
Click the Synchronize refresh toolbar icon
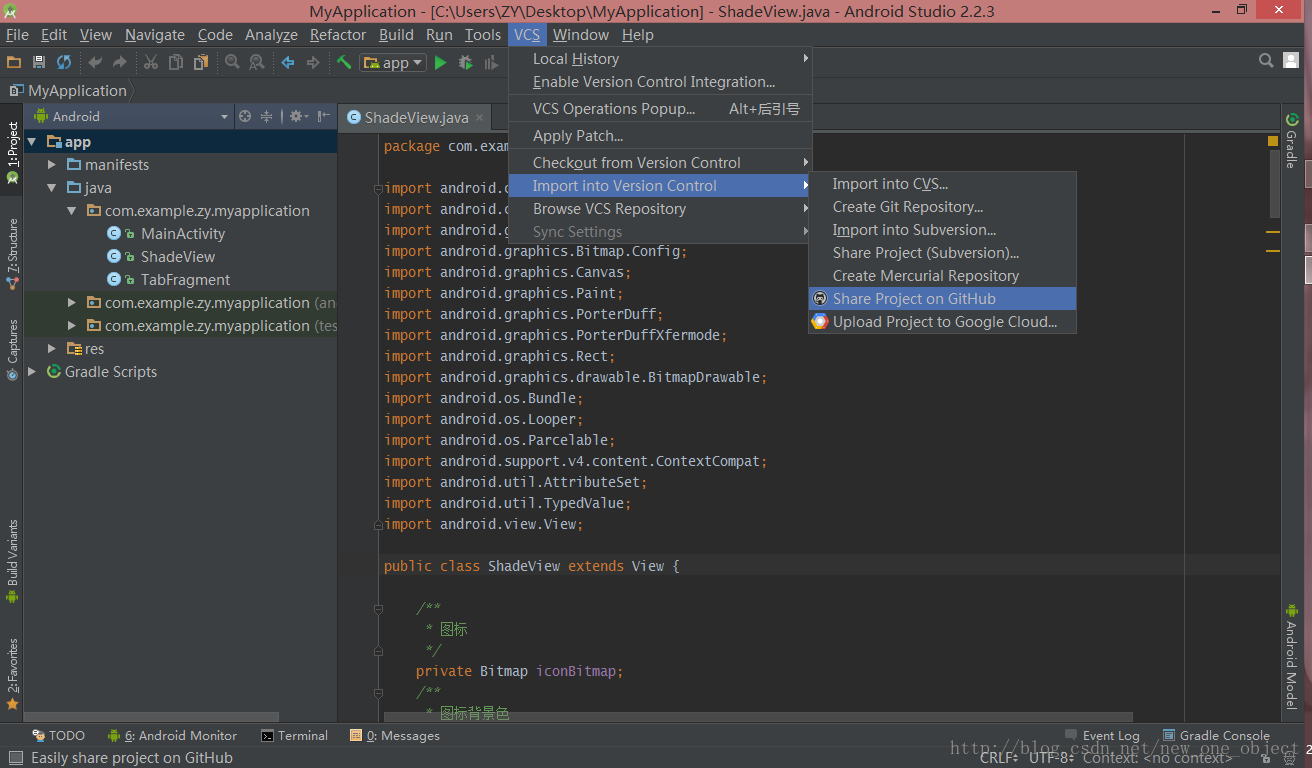64,62
